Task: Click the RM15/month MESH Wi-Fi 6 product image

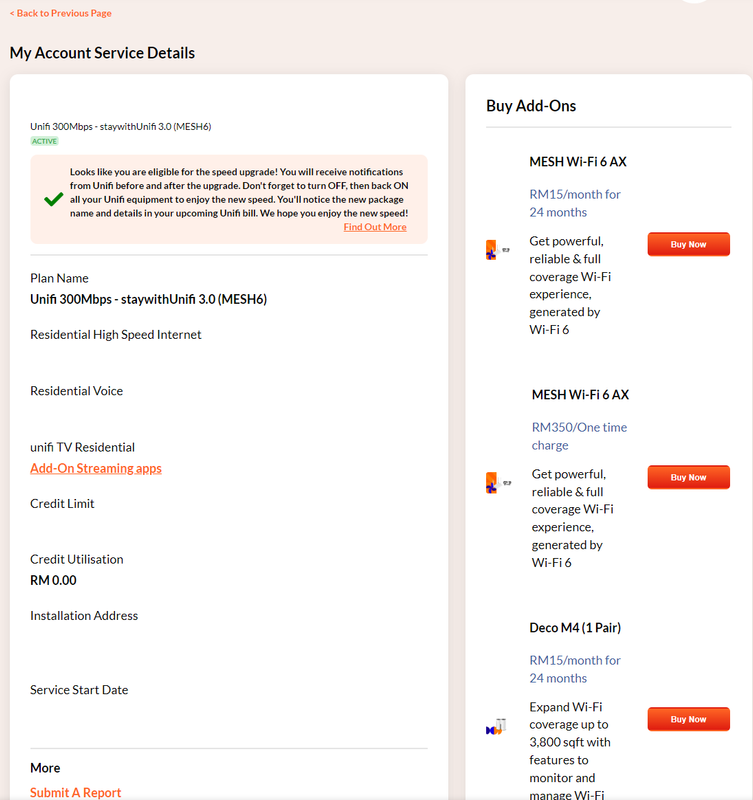Action: 497,250
